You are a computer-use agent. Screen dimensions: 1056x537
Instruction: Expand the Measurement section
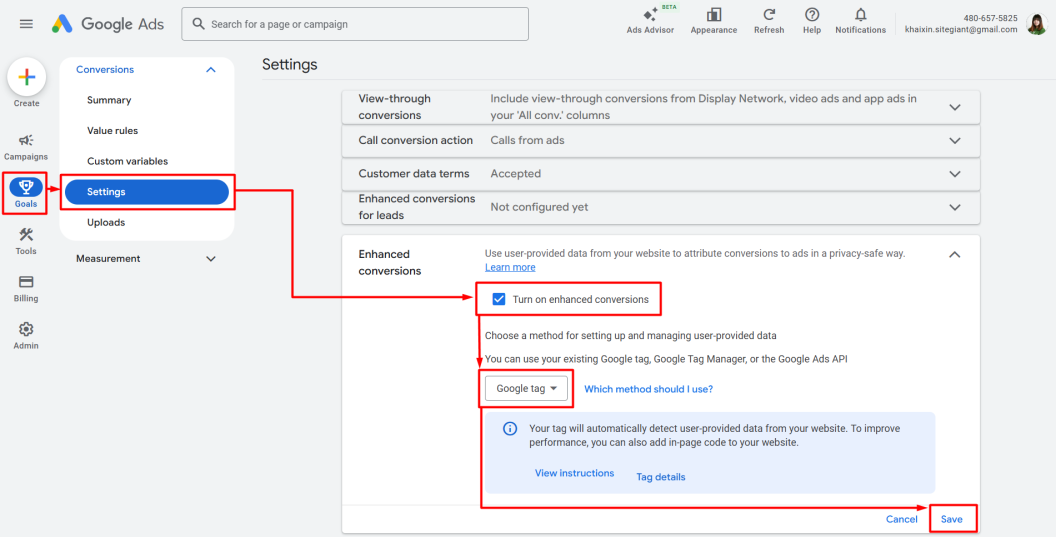210,259
